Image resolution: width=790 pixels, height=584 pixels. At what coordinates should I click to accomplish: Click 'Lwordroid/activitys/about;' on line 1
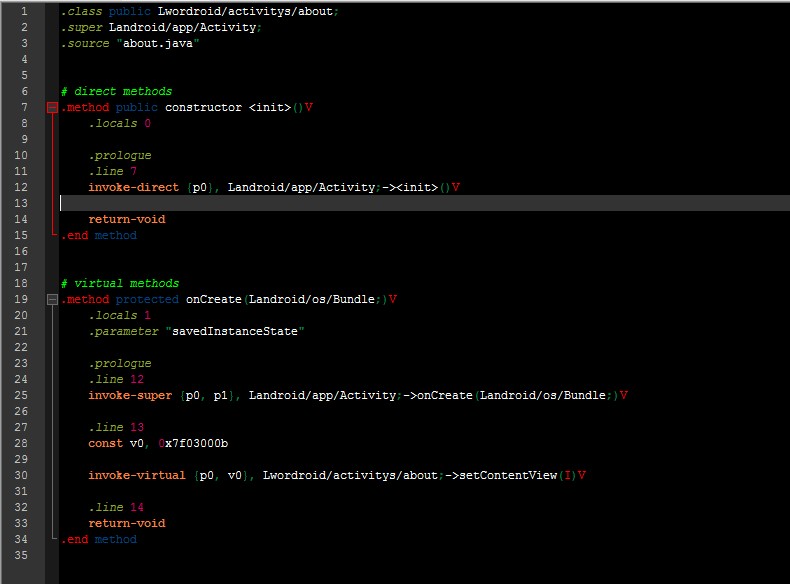[x=248, y=11]
